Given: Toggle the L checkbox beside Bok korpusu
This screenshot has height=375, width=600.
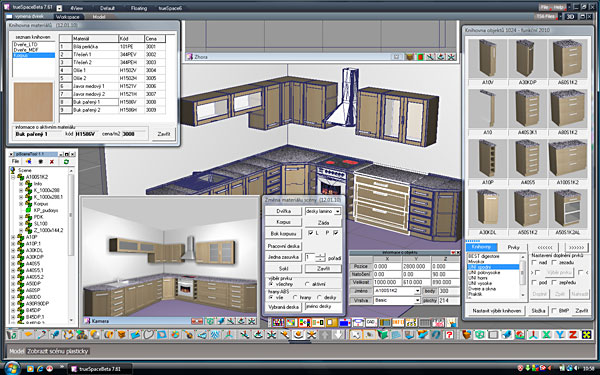Looking at the screenshot, I should click(x=311, y=233).
